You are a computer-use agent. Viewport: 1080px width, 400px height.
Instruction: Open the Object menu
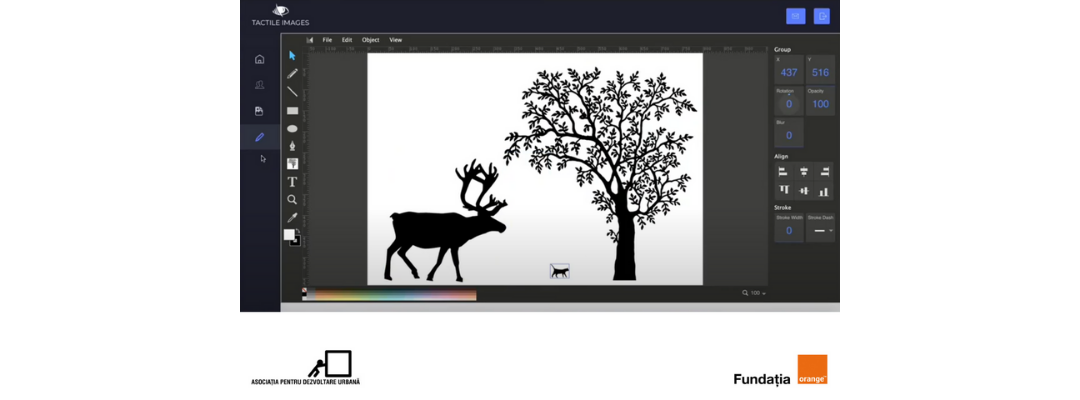[370, 40]
